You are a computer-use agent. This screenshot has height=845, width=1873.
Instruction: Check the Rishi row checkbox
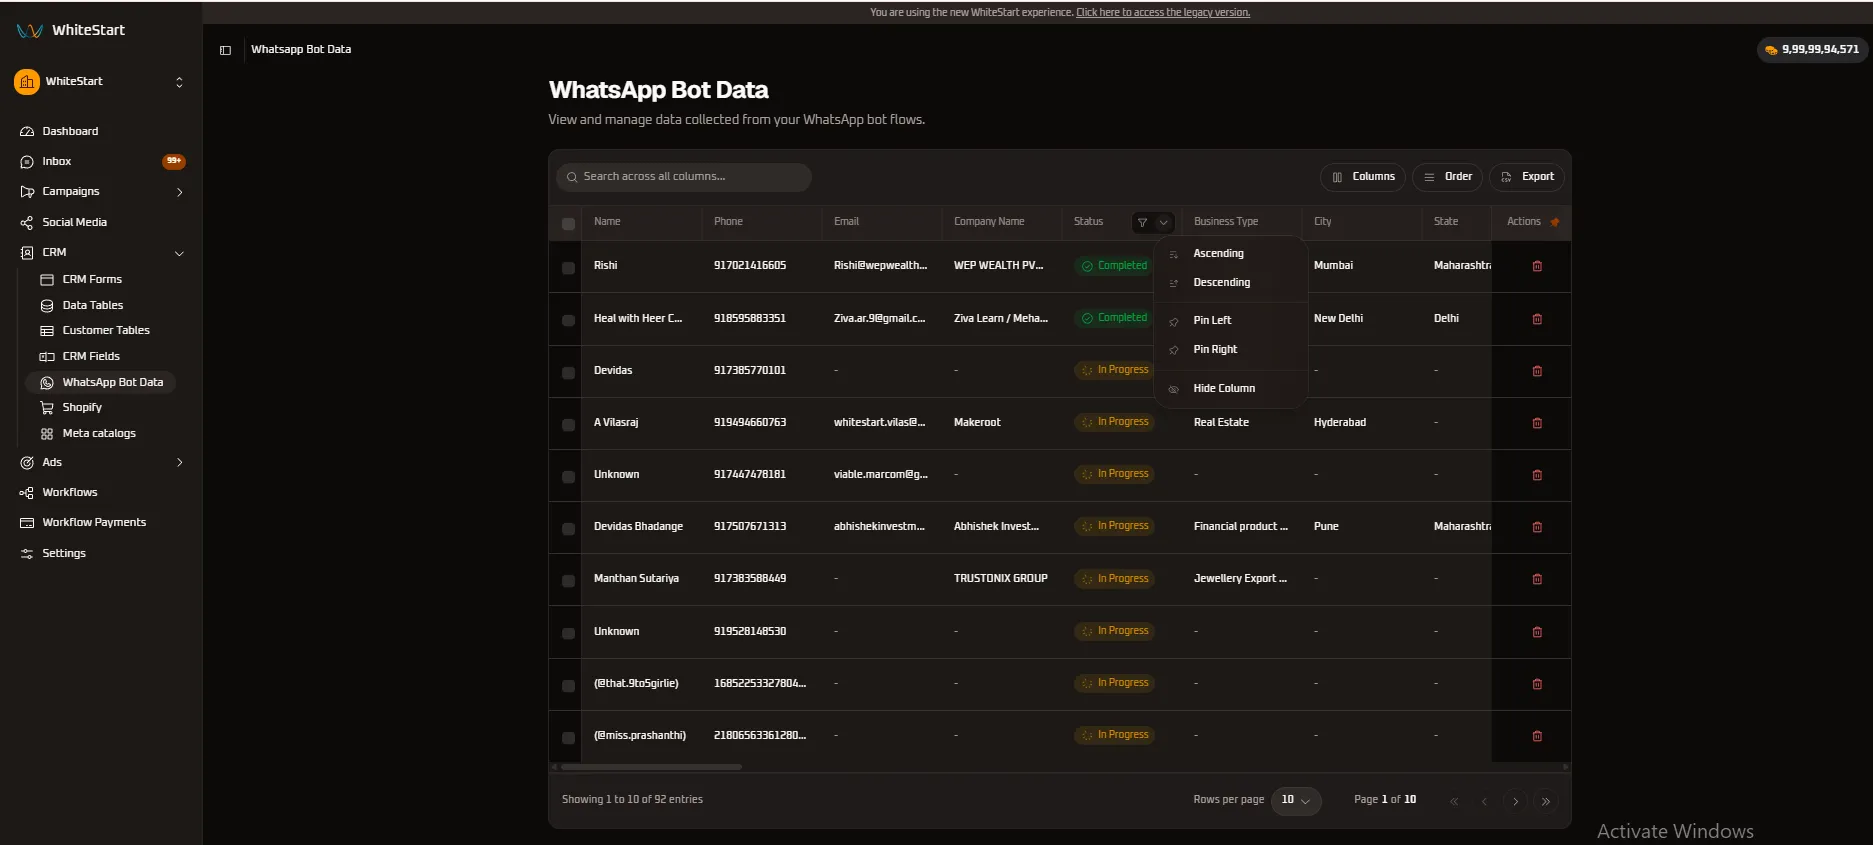pos(568,268)
